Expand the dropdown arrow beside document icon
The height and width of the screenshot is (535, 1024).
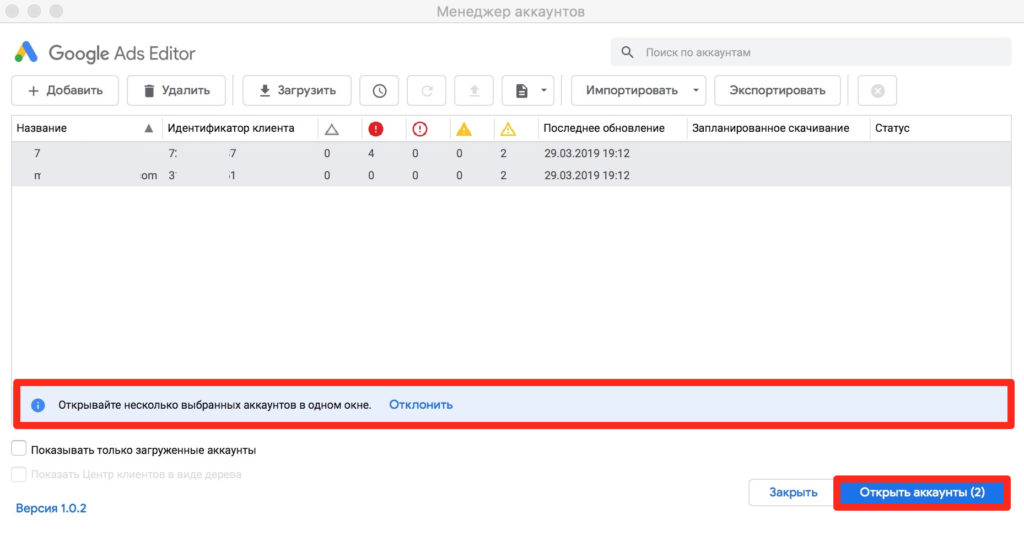(544, 91)
